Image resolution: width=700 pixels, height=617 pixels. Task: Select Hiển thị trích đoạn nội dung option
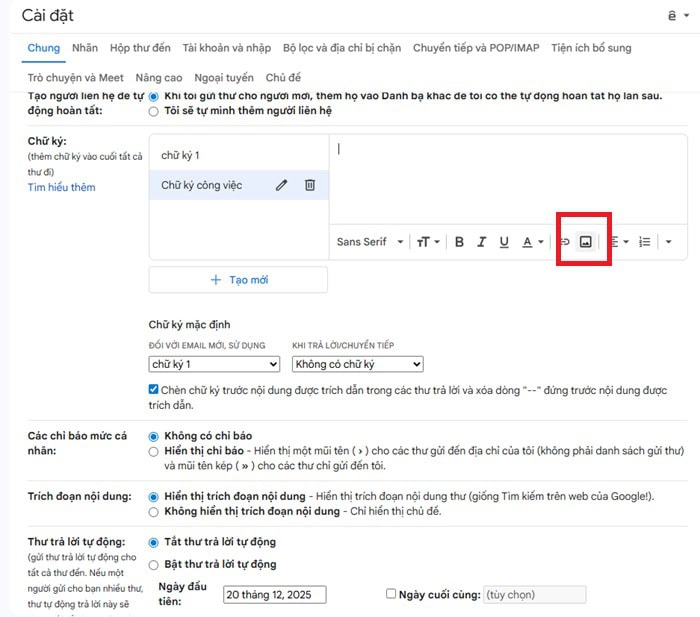tap(154, 497)
